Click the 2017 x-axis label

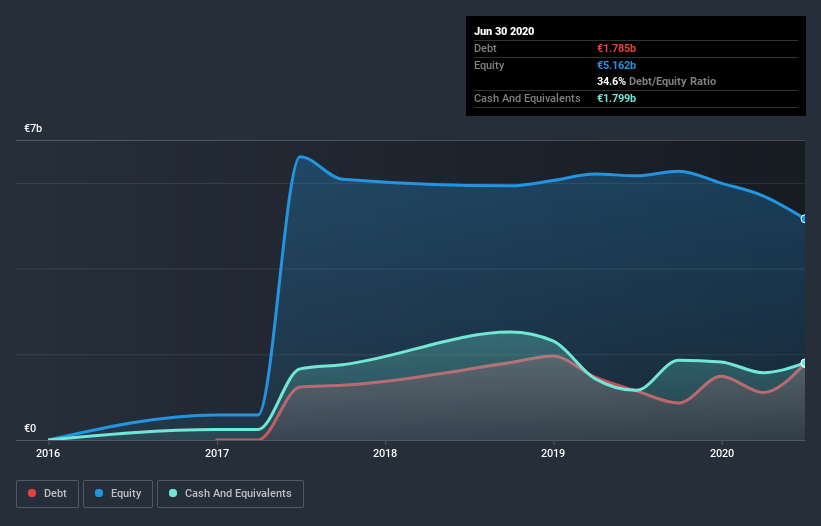(x=217, y=453)
